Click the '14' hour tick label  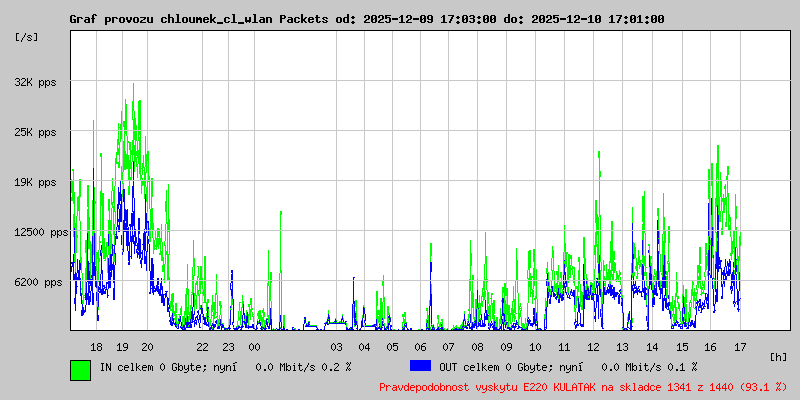[x=652, y=347]
